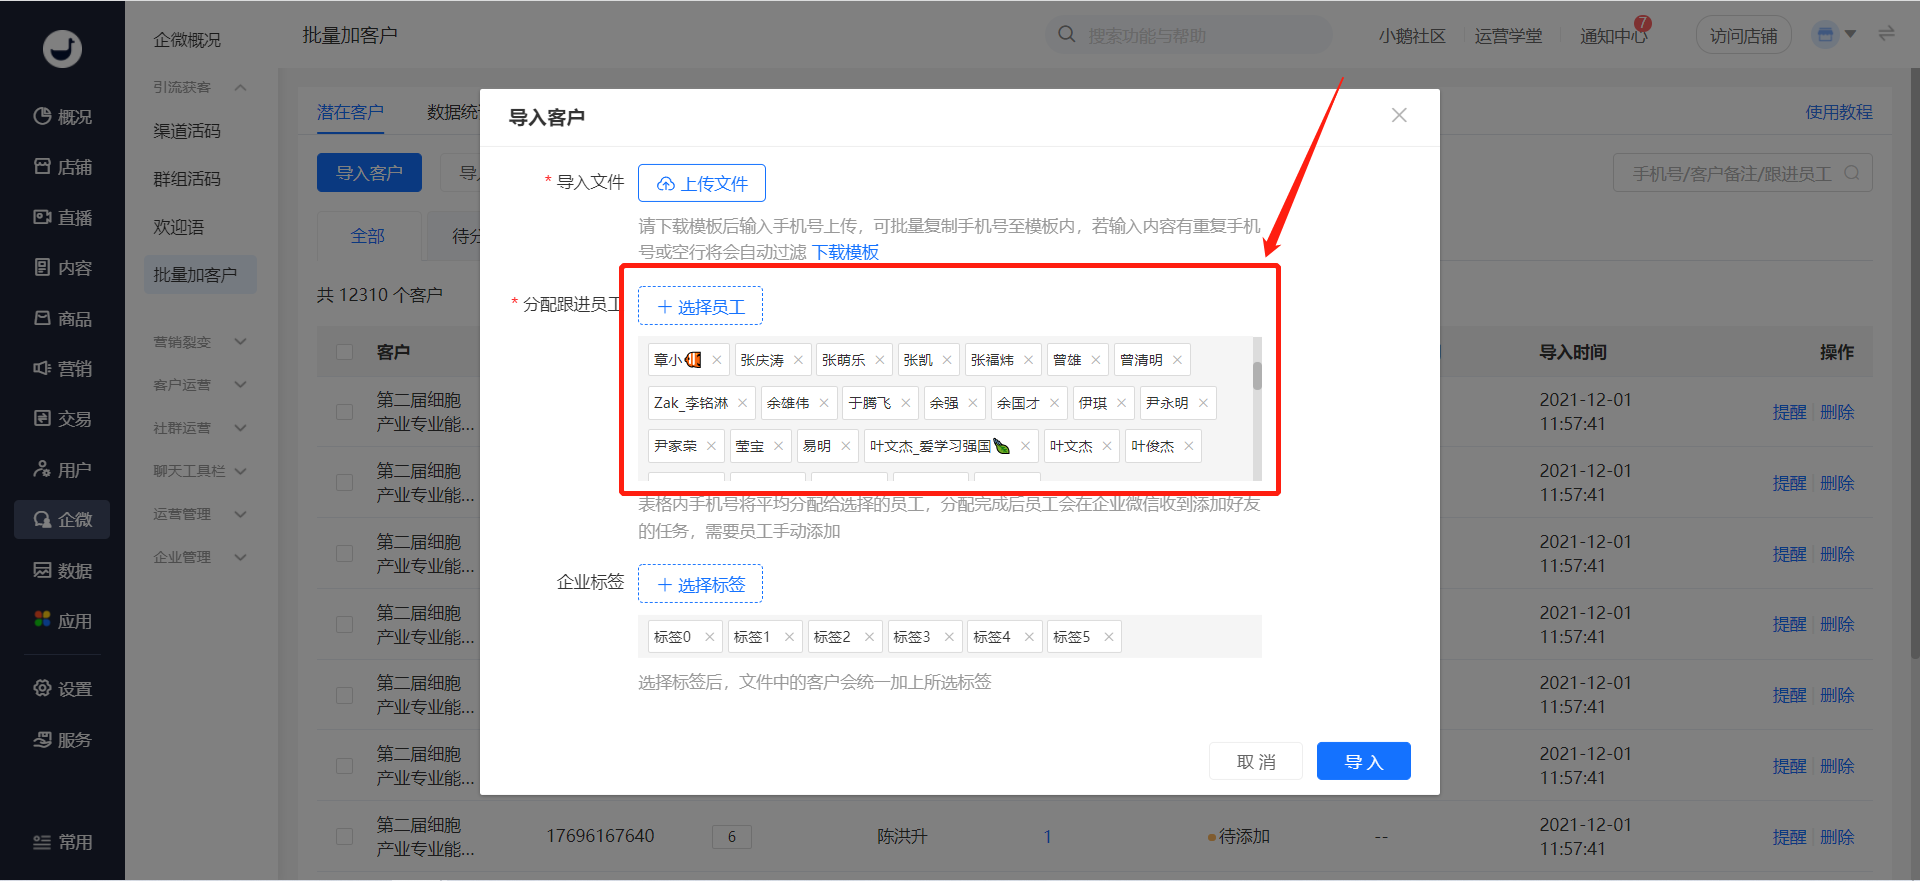Image resolution: width=1920 pixels, height=881 pixels.
Task: Click the 访问店铺 button
Action: 1744,36
